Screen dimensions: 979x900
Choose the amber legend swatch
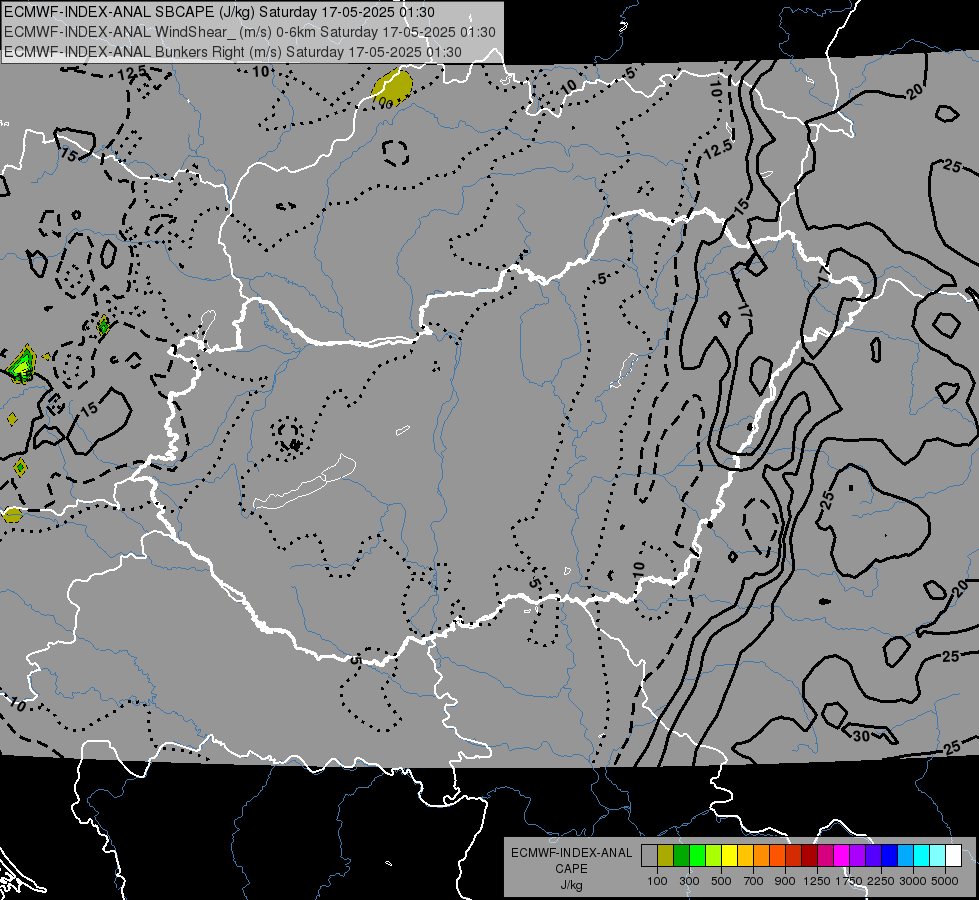[745, 856]
